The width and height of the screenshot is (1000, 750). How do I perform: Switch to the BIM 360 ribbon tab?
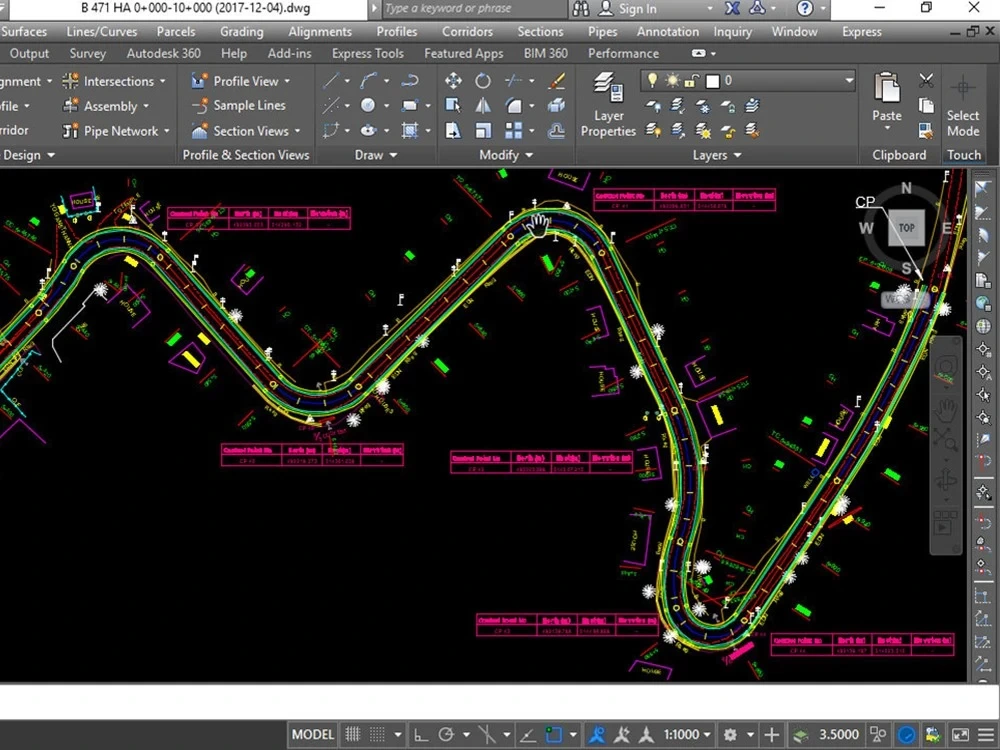[545, 54]
